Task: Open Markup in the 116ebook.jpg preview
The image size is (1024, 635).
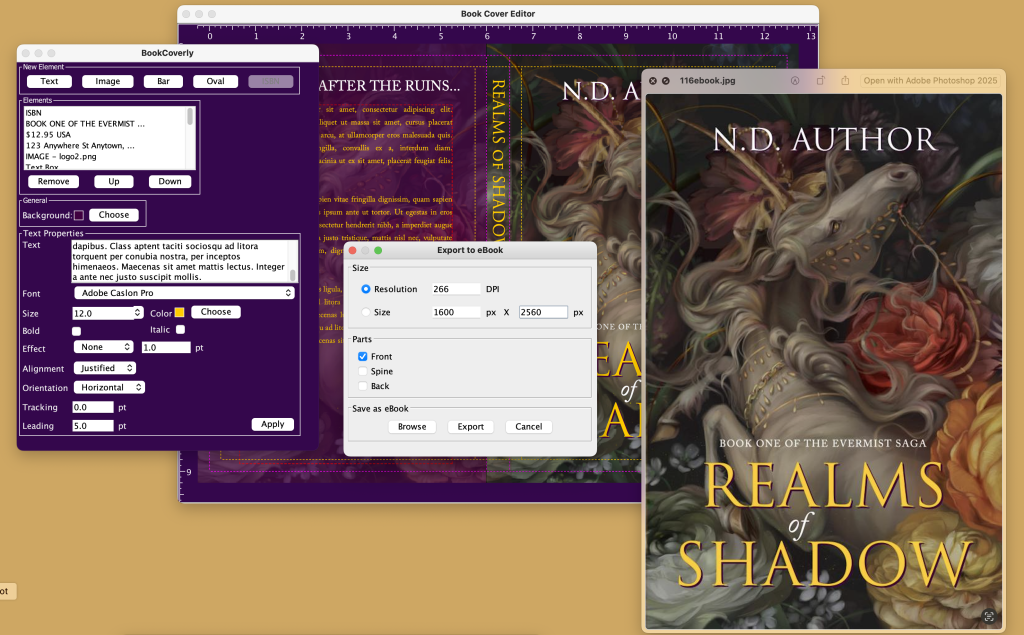Action: pos(795,81)
